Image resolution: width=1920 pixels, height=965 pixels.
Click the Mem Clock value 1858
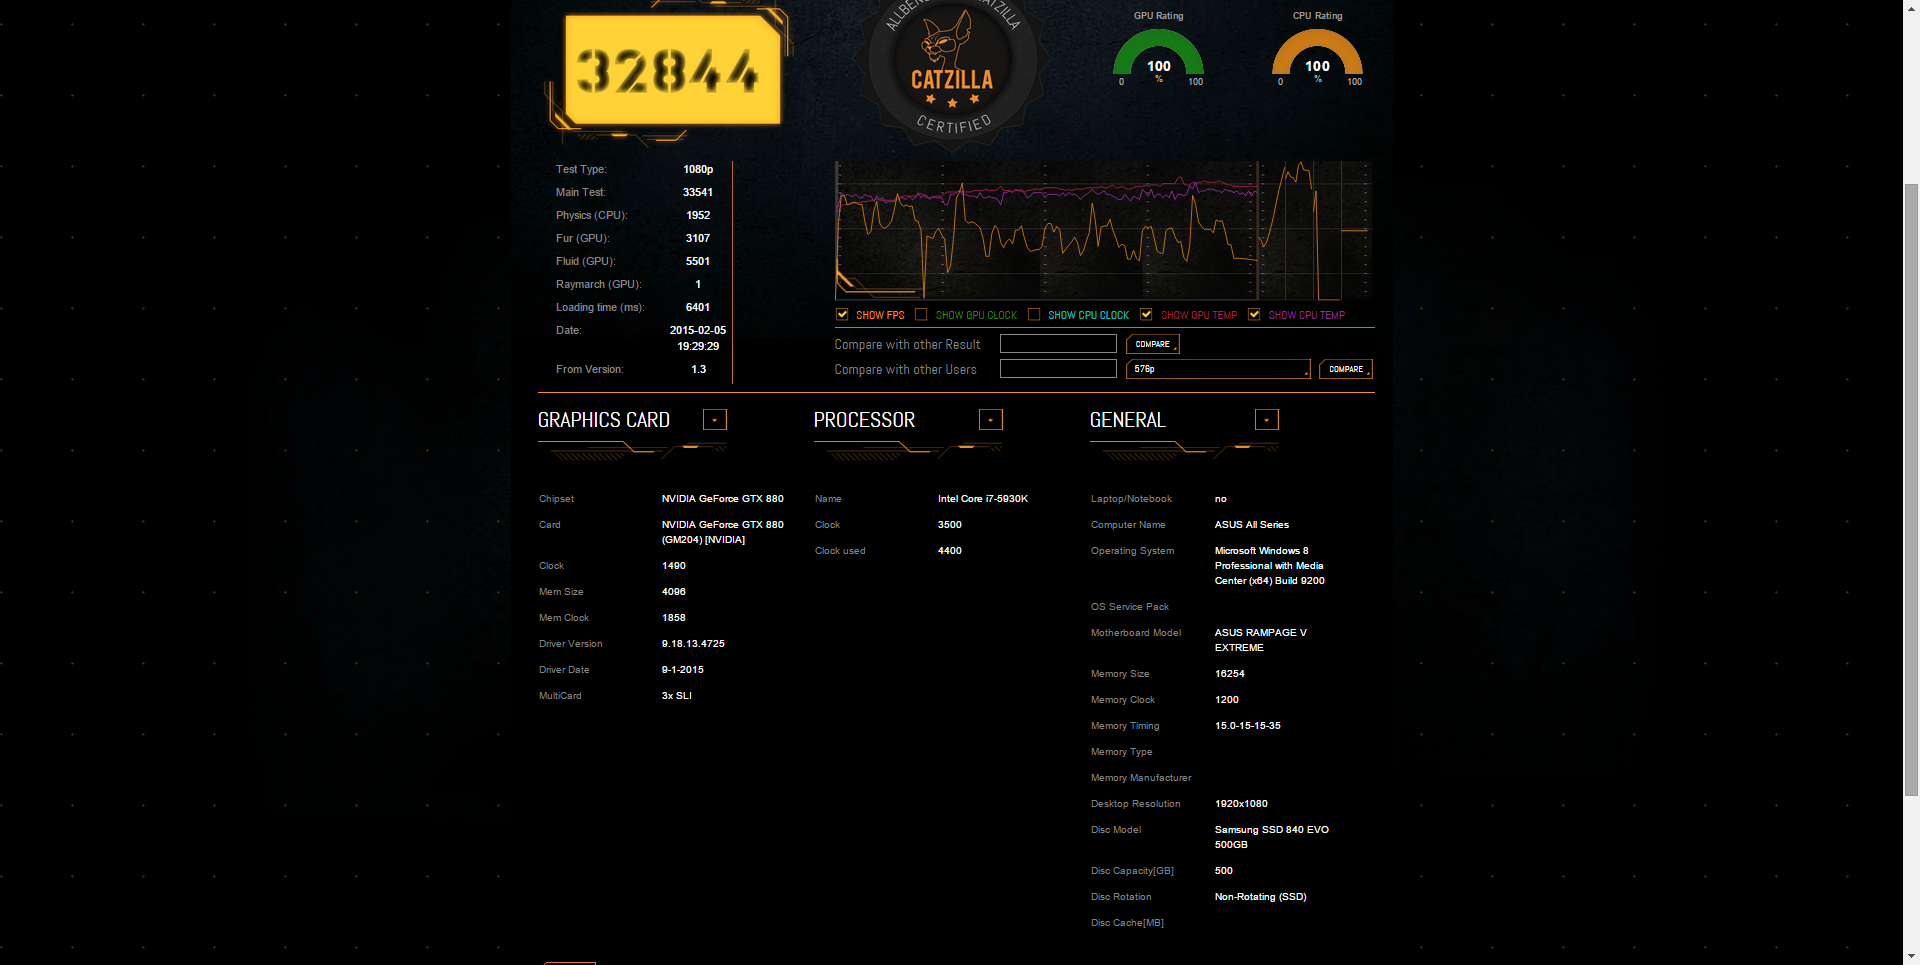[674, 617]
